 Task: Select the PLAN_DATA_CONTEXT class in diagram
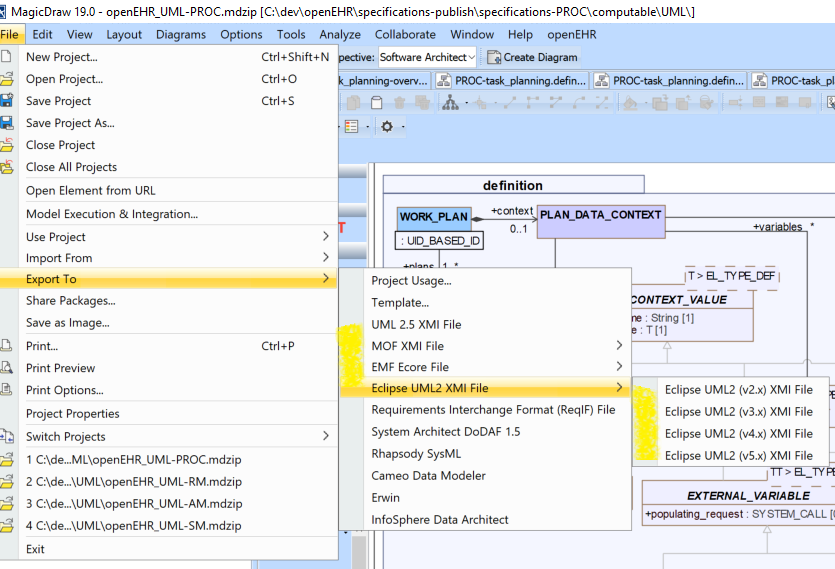601,222
